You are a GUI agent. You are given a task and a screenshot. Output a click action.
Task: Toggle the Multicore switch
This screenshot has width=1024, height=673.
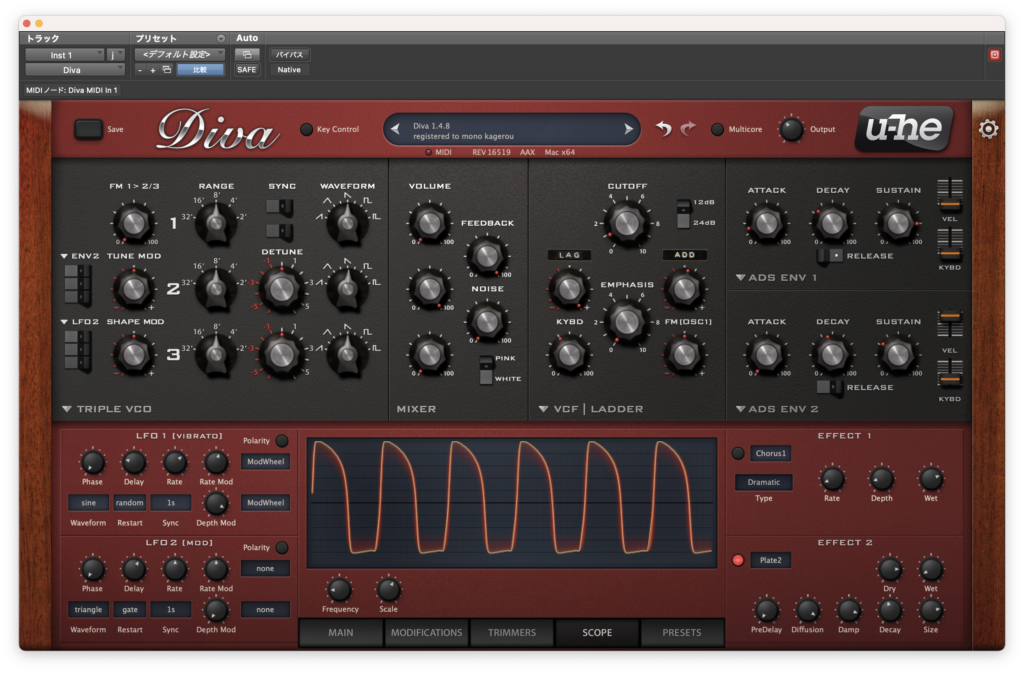[717, 129]
